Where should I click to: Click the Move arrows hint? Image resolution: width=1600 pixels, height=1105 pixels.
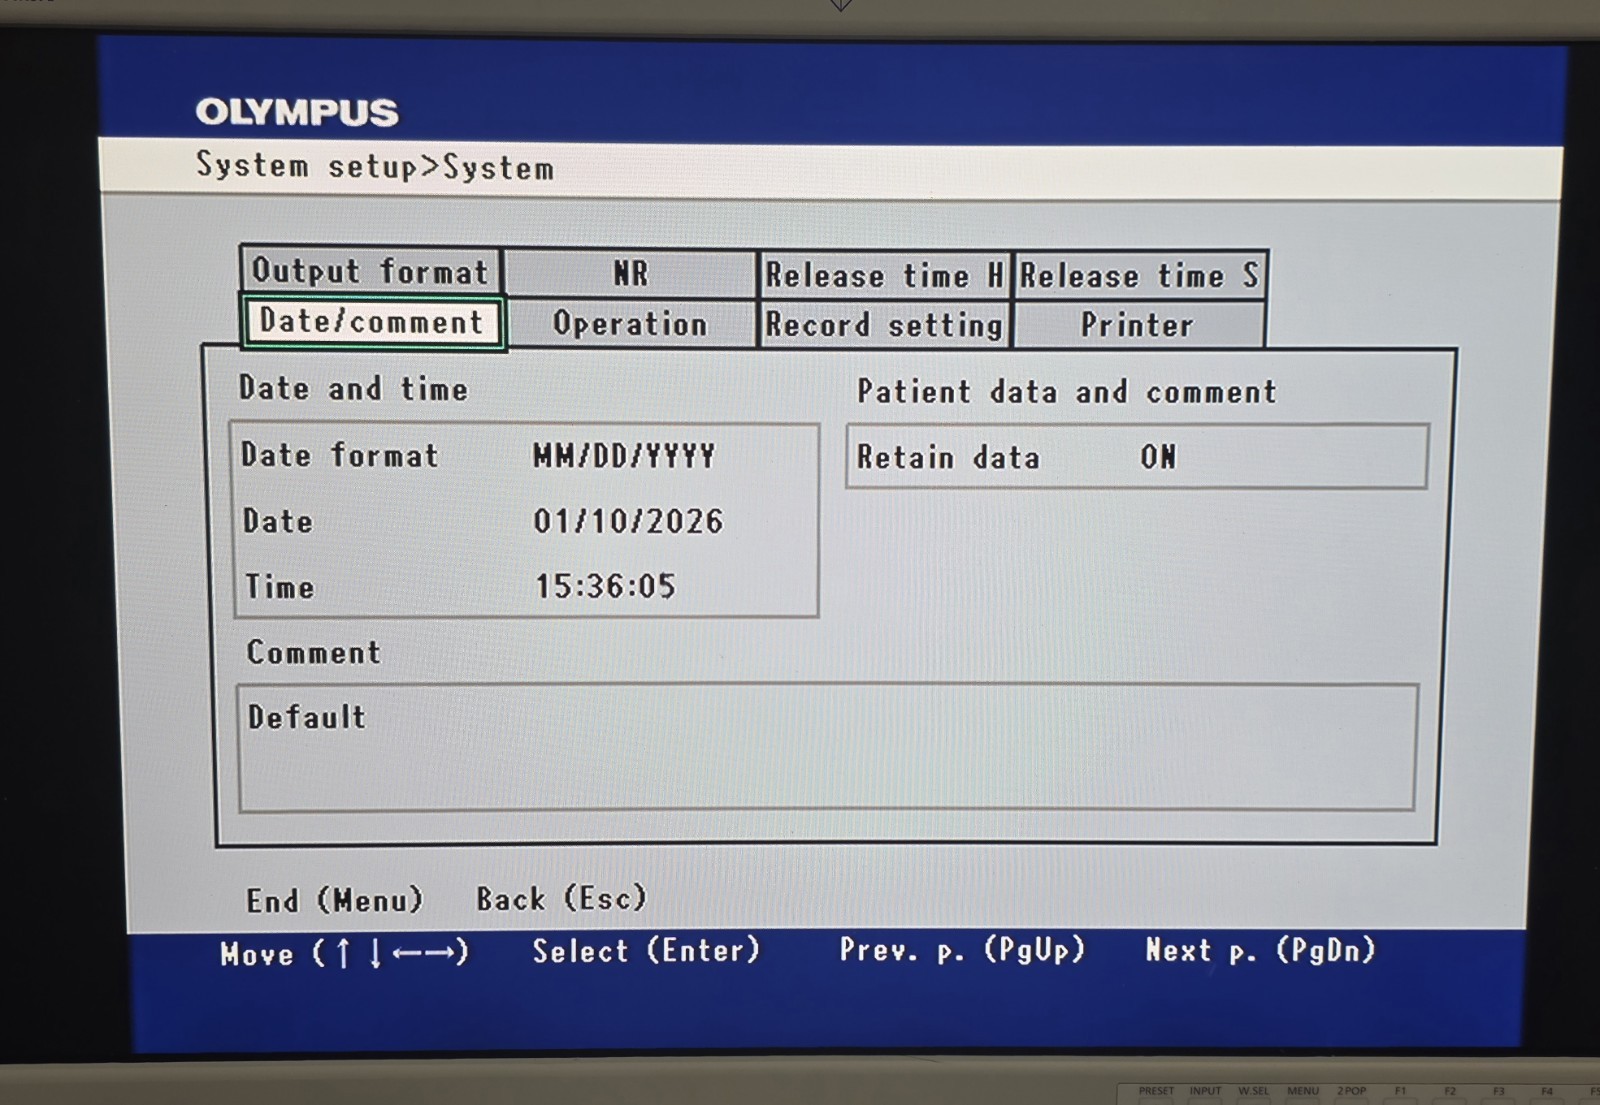[345, 953]
